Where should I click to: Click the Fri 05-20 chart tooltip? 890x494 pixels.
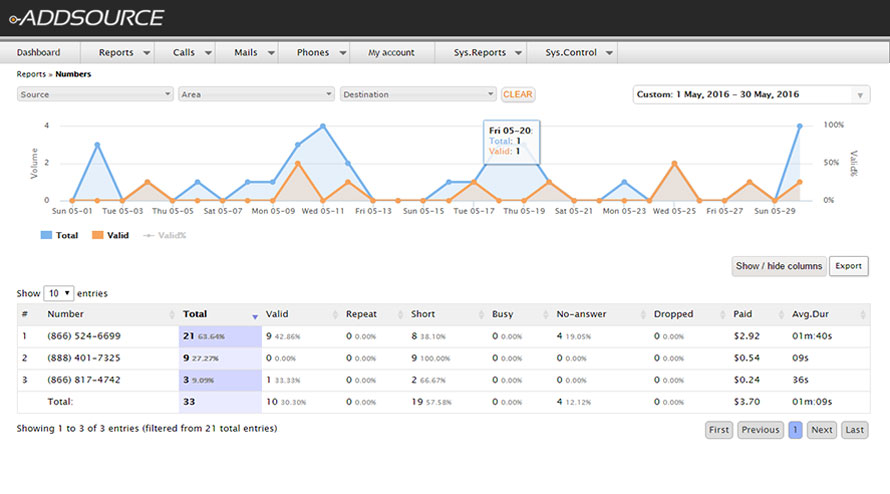pyautogui.click(x=511, y=142)
